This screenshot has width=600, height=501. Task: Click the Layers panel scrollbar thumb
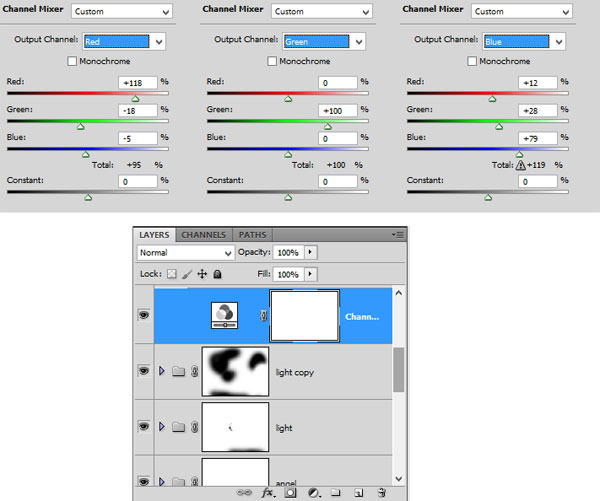398,369
